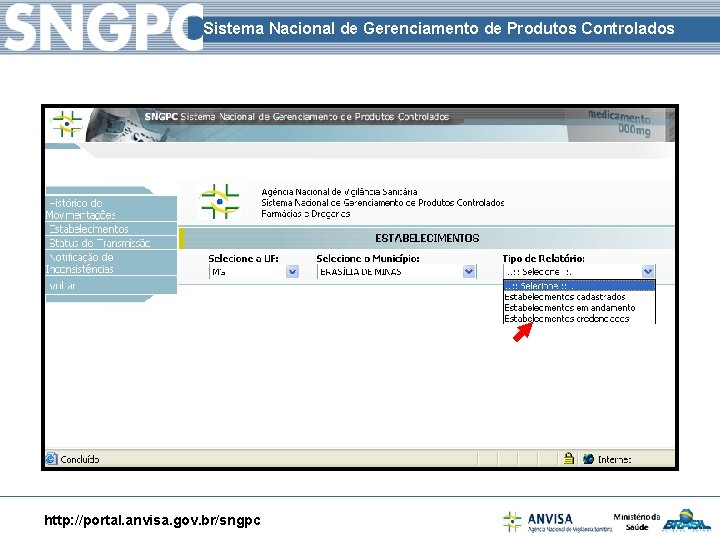Click the Concluído status bar text

click(80, 459)
